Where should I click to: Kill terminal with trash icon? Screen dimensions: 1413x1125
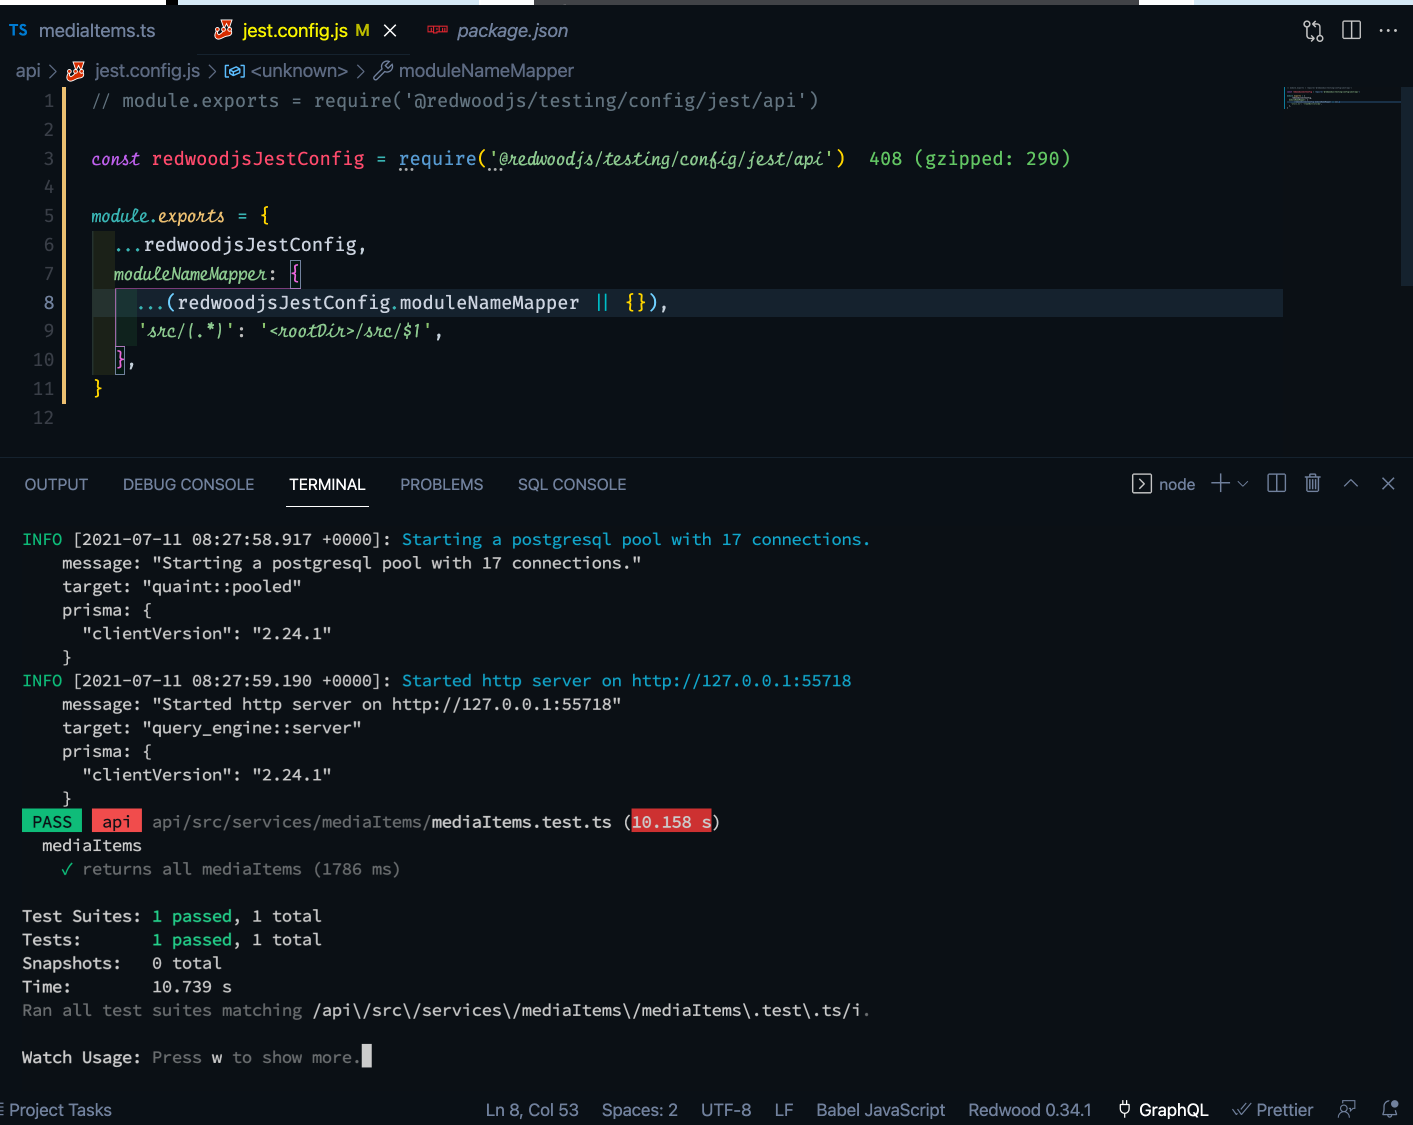[x=1313, y=484]
